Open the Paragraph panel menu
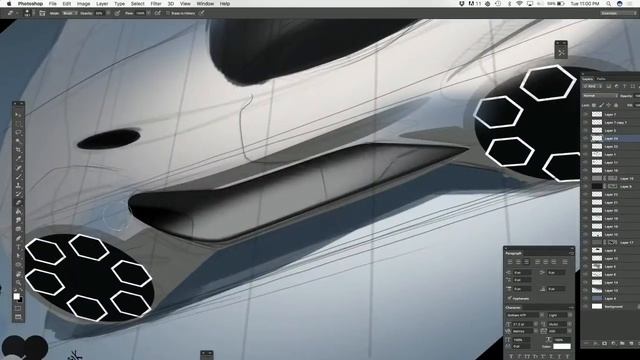The height and width of the screenshot is (360, 640). pos(571,253)
